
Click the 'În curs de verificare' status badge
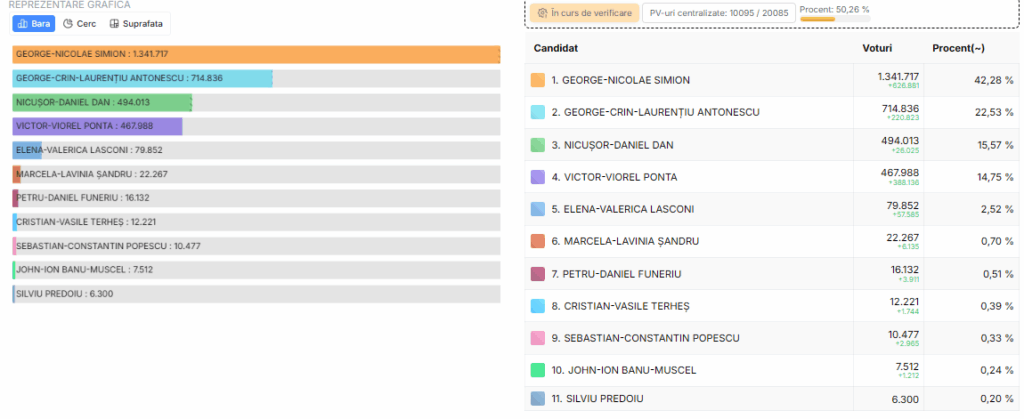click(584, 13)
